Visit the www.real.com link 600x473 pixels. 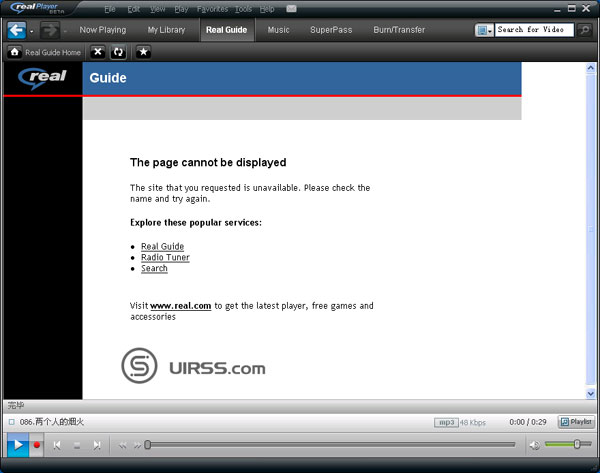click(181, 306)
